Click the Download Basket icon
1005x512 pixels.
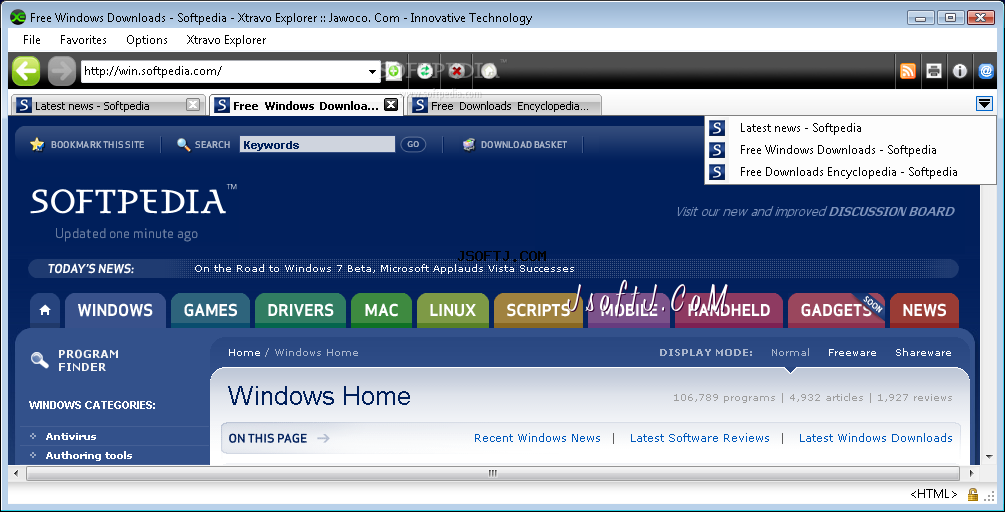(469, 144)
